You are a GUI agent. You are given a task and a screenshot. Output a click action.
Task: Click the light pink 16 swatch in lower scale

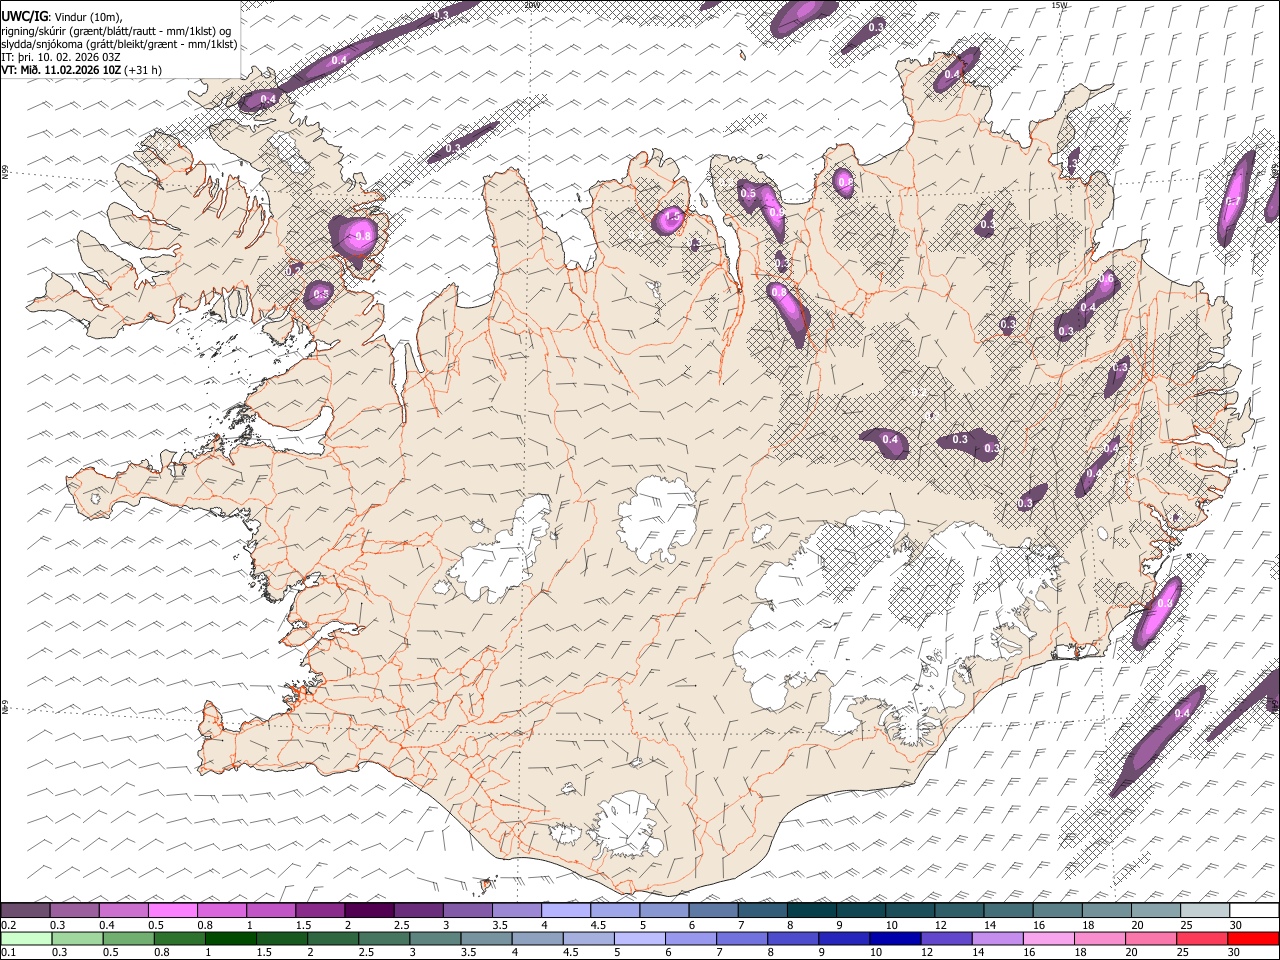1048,939
